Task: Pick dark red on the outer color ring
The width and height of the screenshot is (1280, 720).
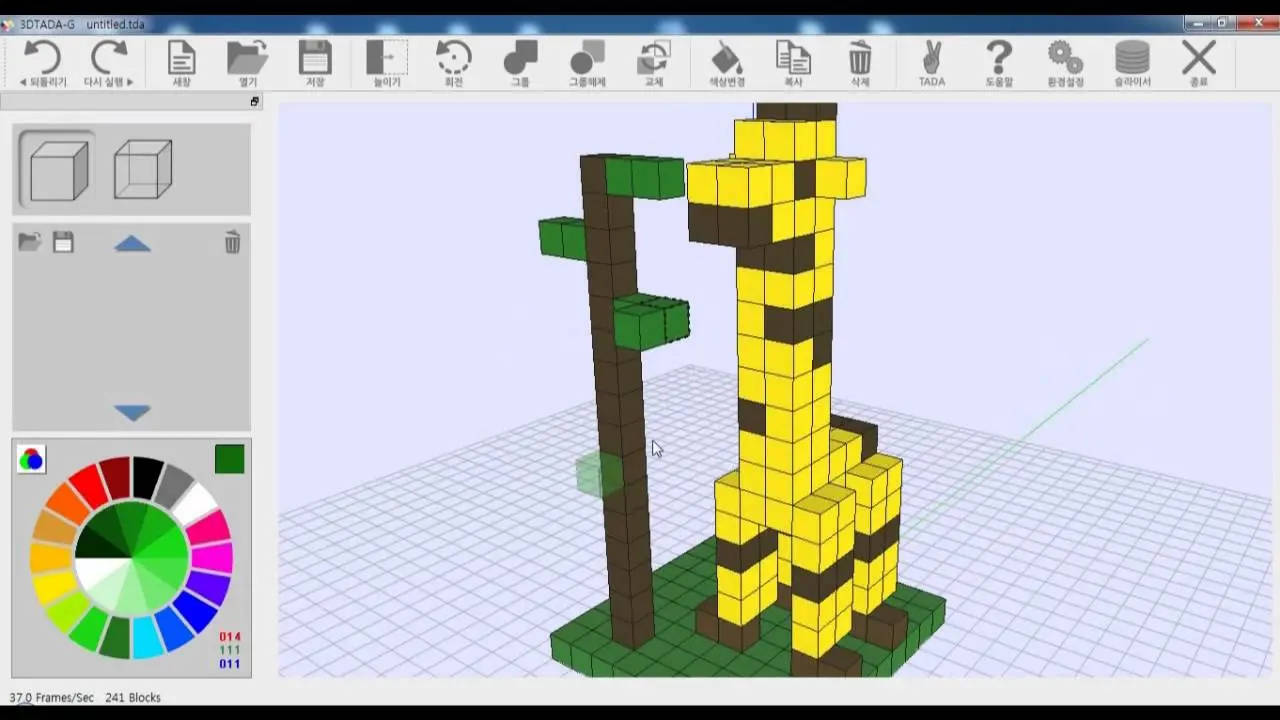Action: click(117, 477)
